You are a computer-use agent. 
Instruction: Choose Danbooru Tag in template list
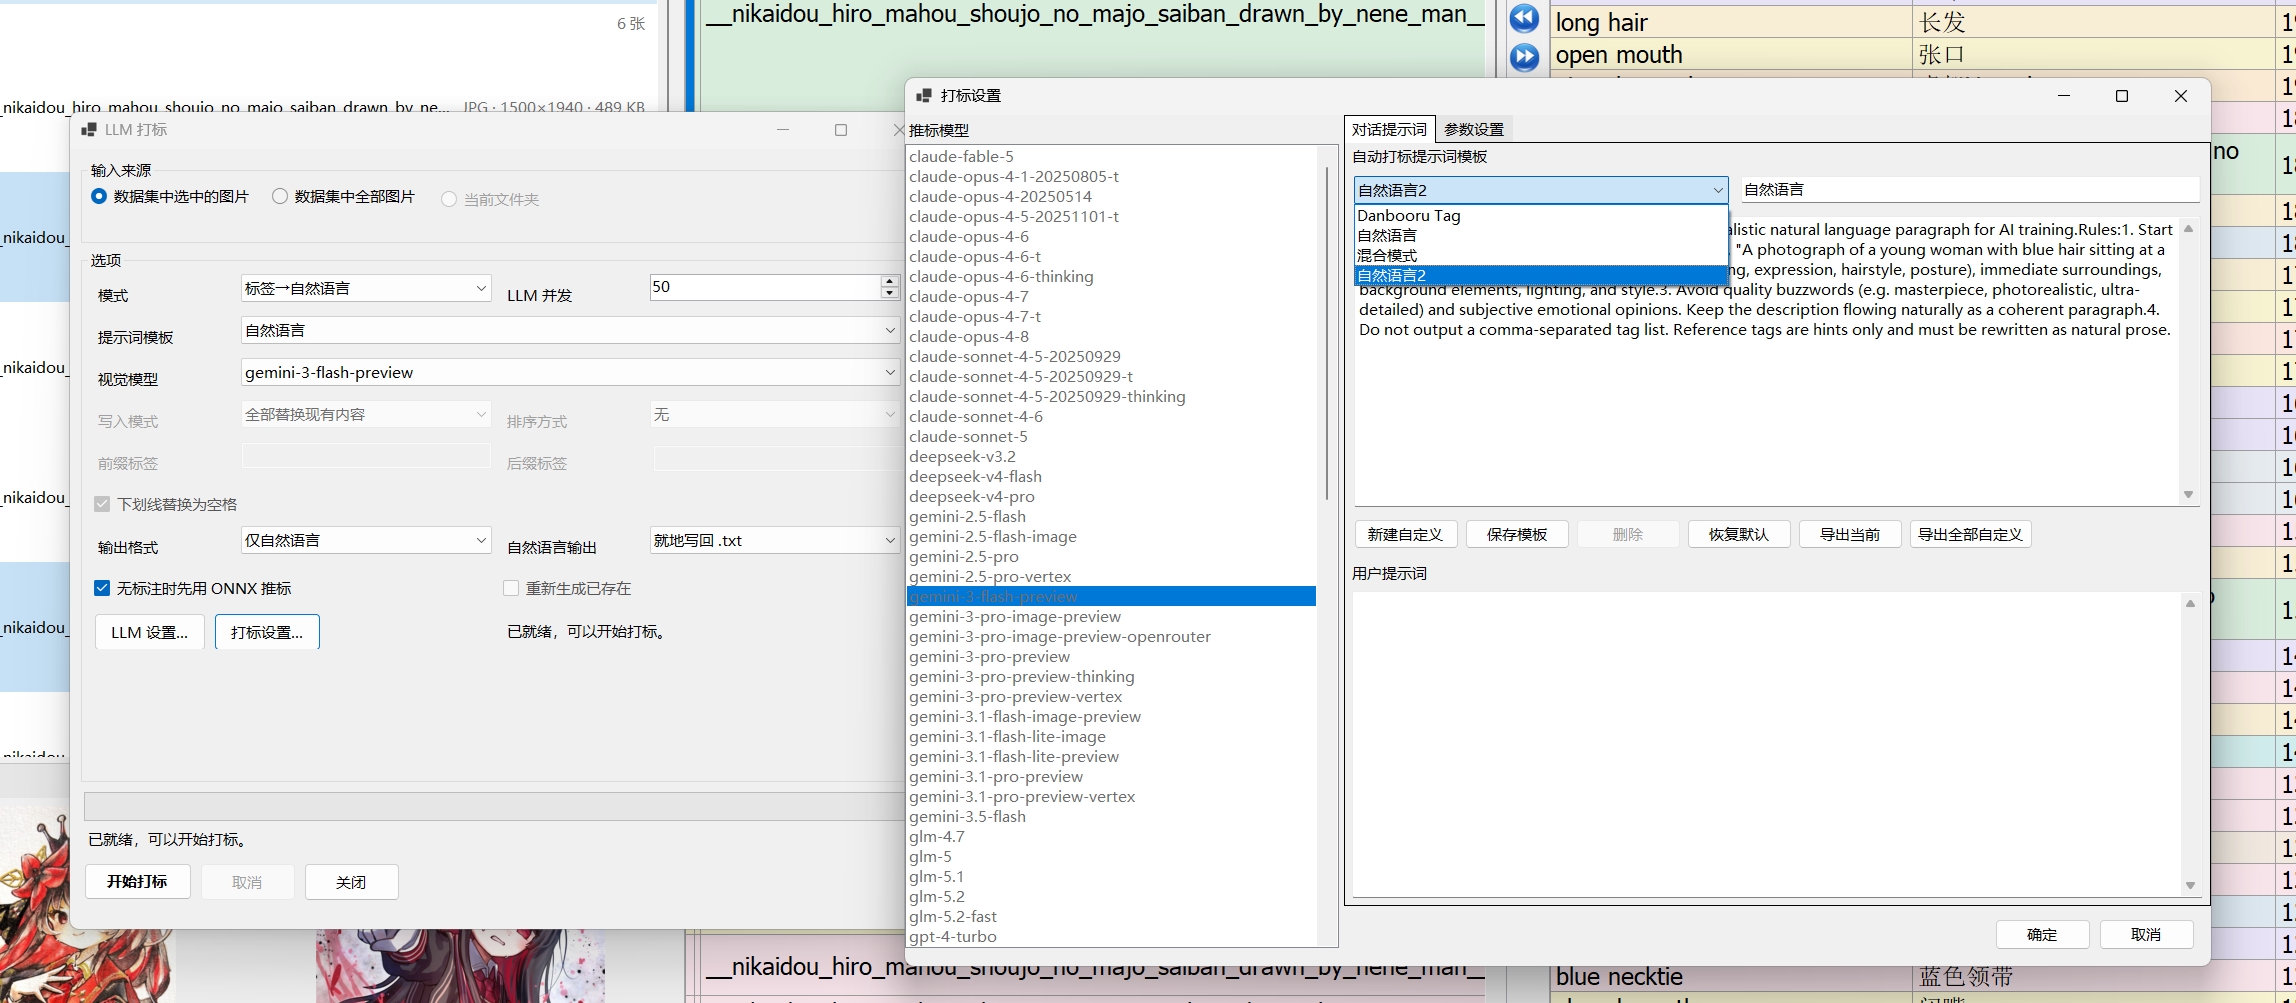[x=1541, y=215]
